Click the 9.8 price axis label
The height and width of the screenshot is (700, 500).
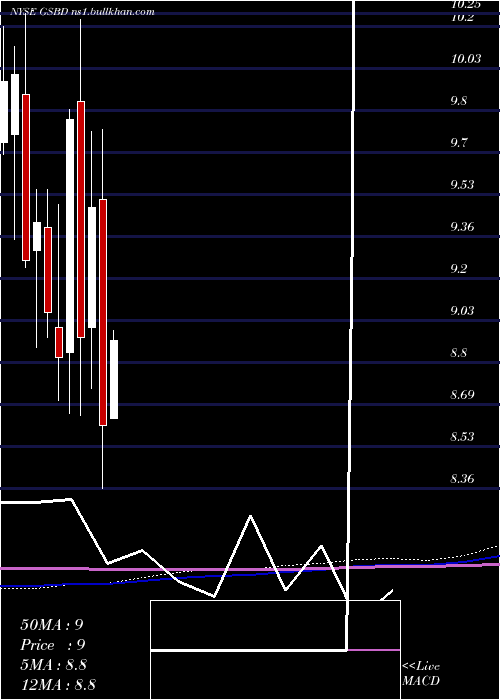(x=458, y=100)
